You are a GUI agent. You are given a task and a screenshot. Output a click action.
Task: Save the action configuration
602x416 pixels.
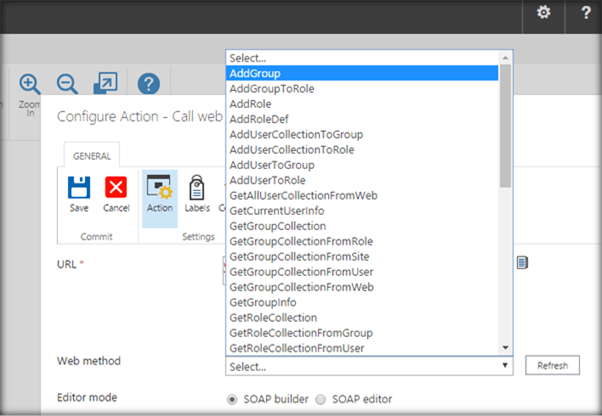click(x=79, y=194)
